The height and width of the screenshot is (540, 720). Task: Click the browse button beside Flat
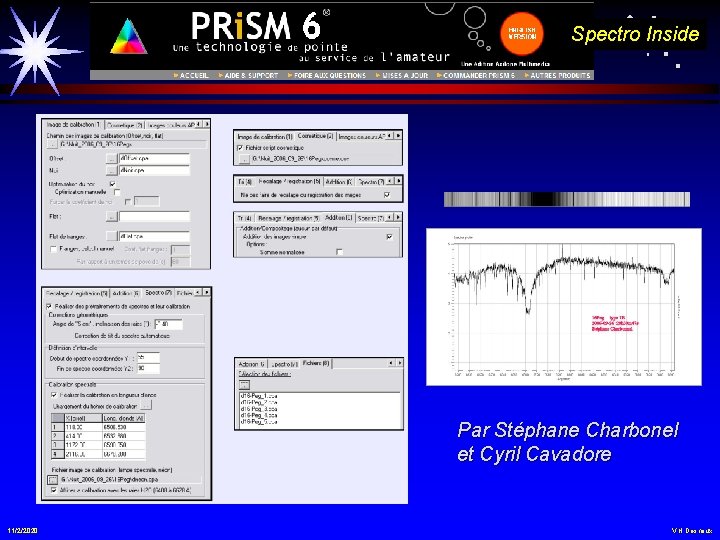(111, 216)
